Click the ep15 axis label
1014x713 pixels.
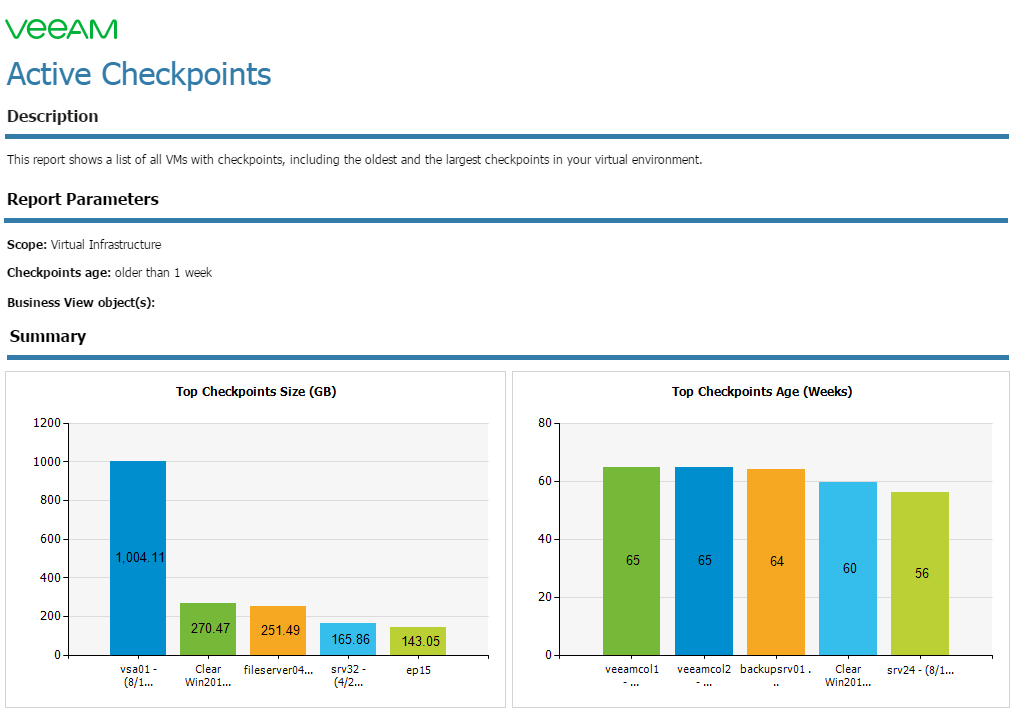(418, 670)
